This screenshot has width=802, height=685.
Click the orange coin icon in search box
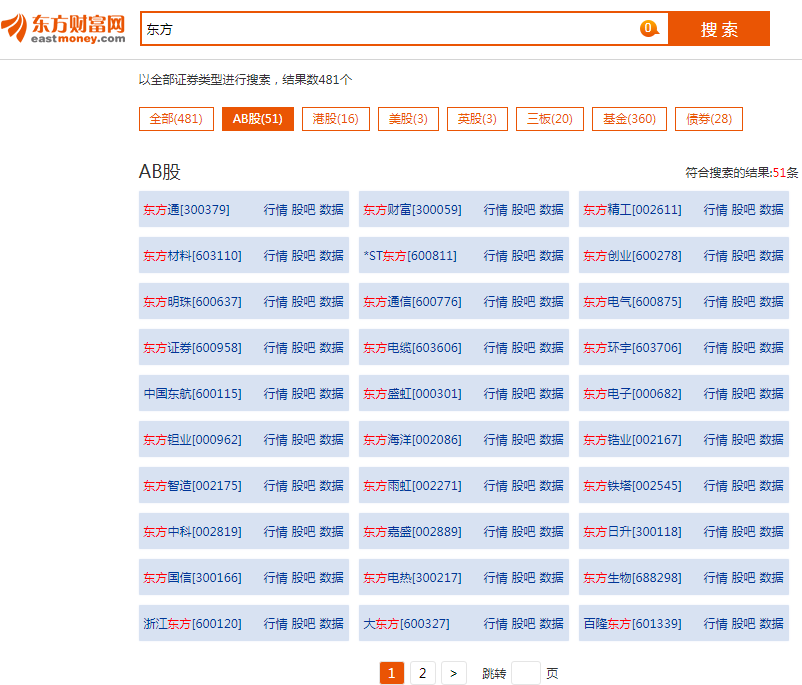pos(649,28)
